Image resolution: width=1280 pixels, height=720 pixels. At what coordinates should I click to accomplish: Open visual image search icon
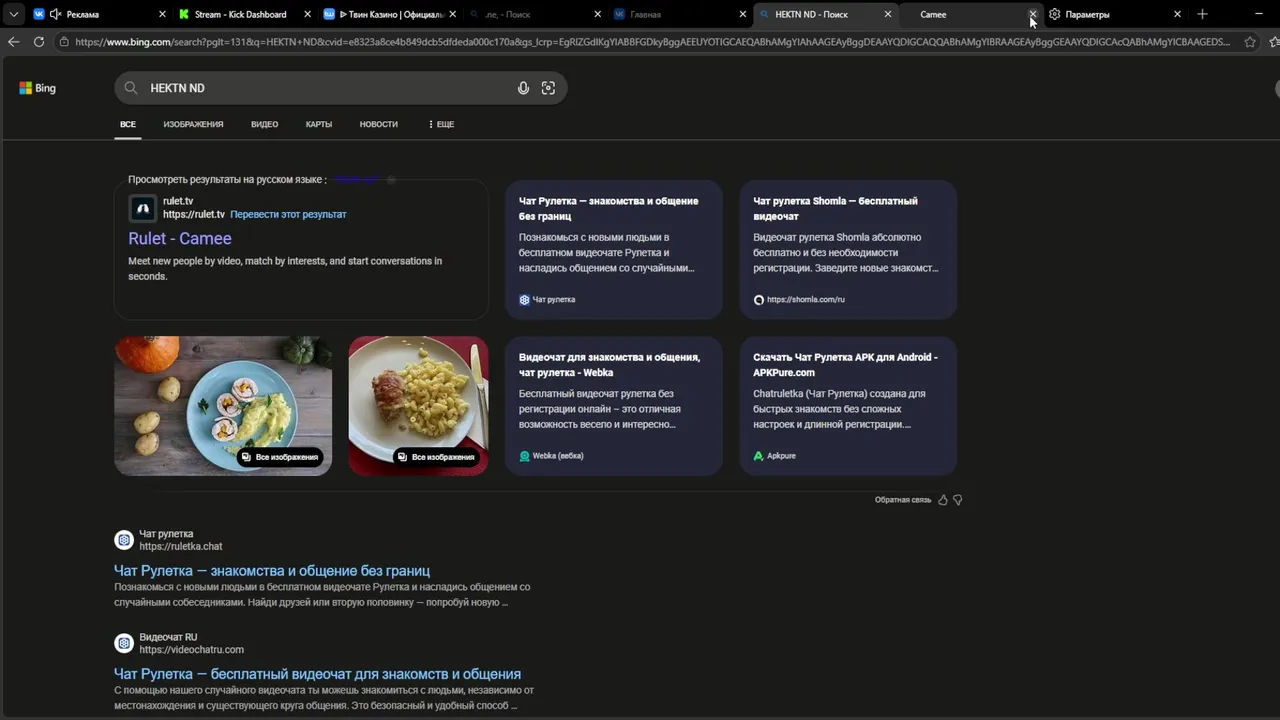click(548, 88)
